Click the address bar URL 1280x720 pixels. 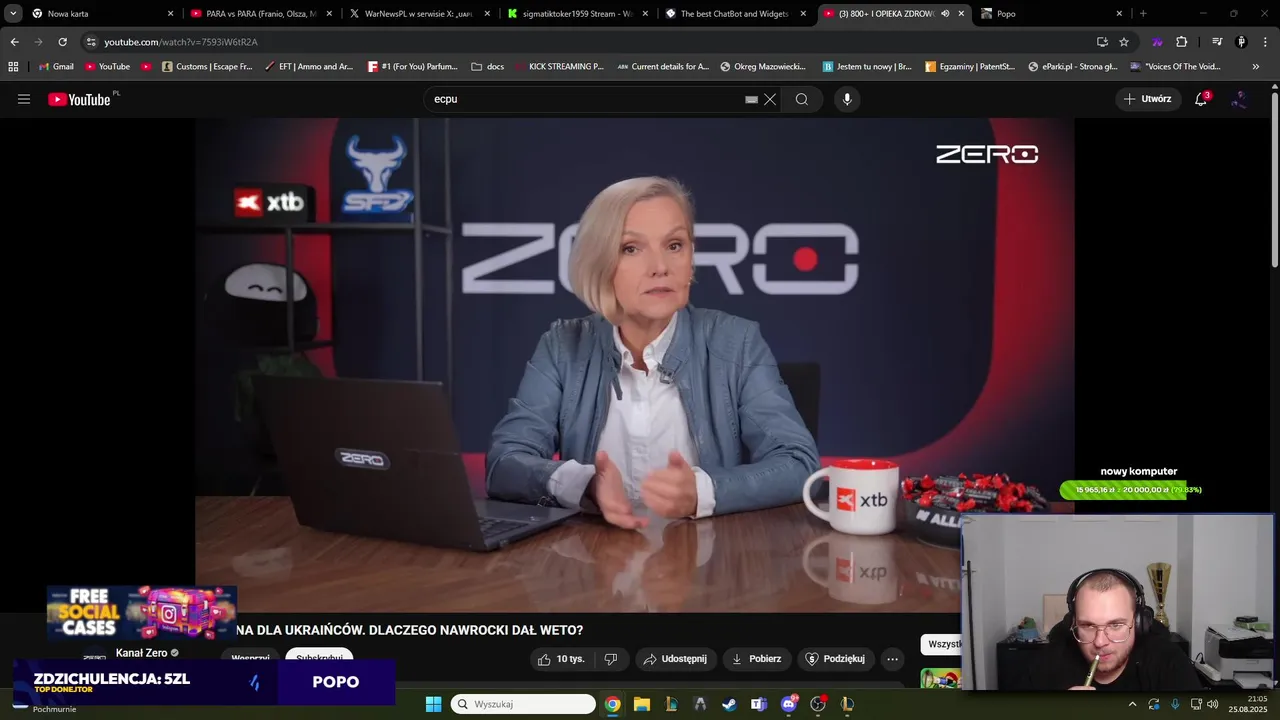[181, 42]
